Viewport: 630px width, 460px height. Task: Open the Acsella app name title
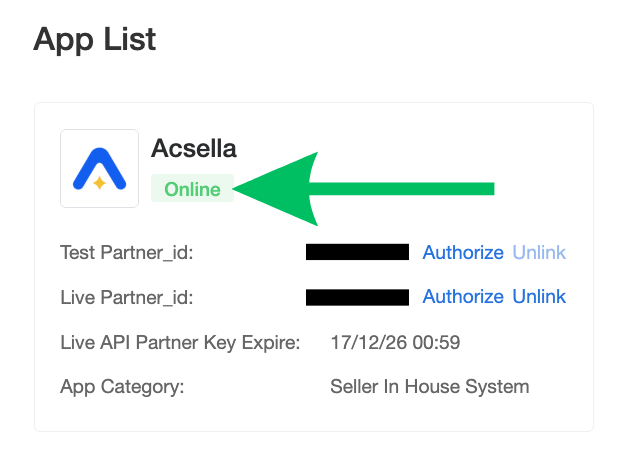(x=194, y=148)
